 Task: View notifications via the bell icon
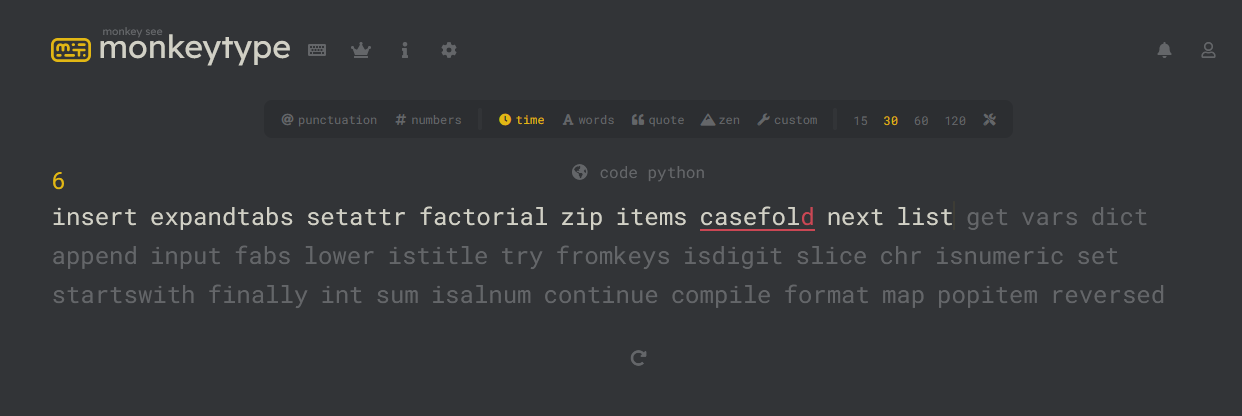1164,49
